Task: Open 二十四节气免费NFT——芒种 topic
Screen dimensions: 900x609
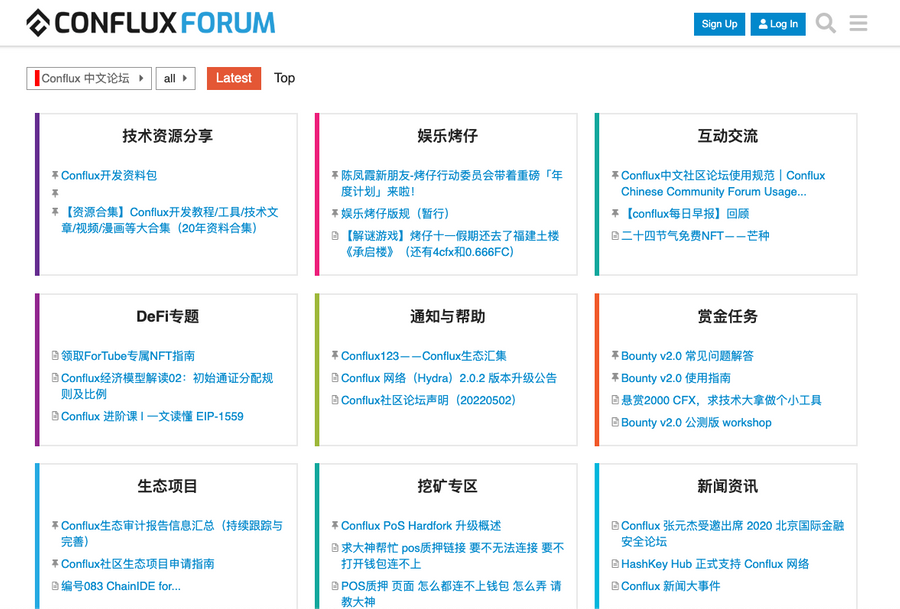Action: [695, 236]
